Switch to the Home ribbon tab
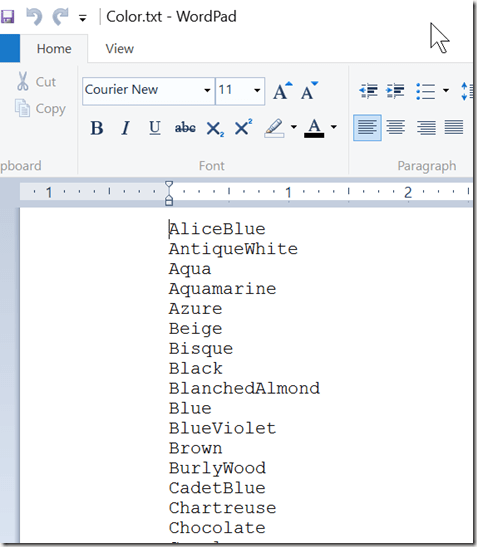The height and width of the screenshot is (547, 477). click(54, 48)
